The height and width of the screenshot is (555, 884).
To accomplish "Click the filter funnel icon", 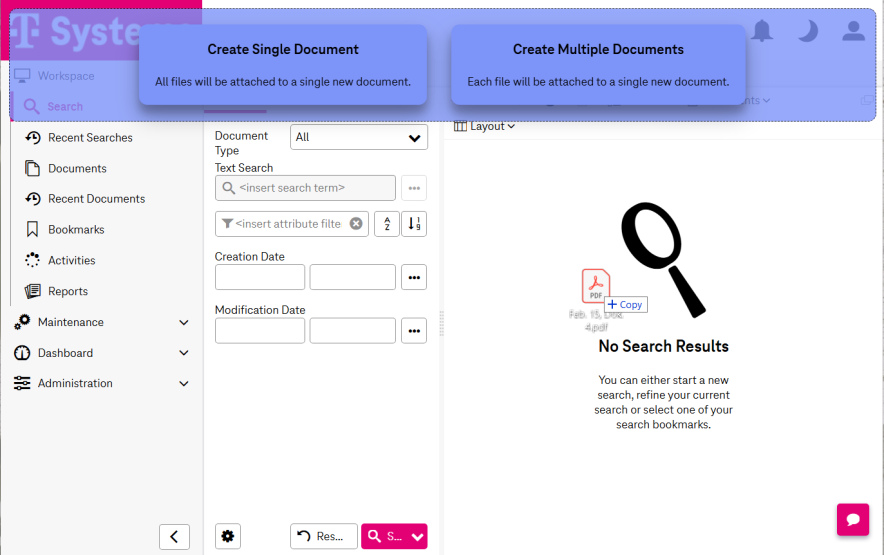I will coord(227,224).
